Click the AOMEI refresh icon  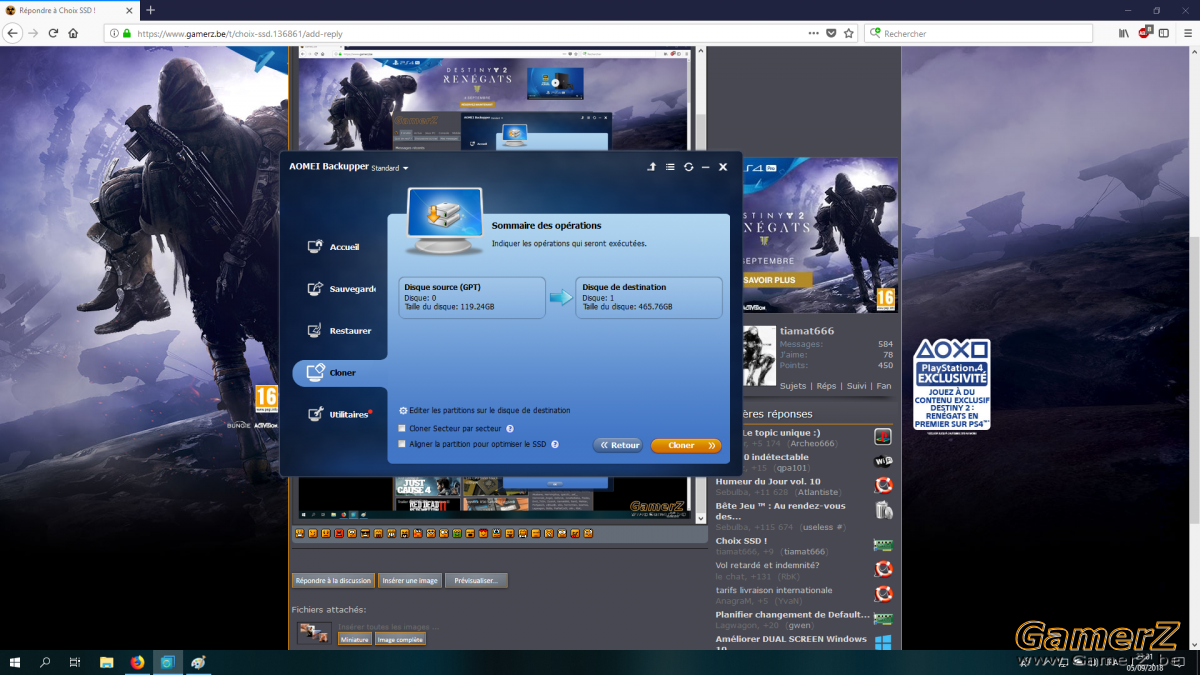click(688, 167)
